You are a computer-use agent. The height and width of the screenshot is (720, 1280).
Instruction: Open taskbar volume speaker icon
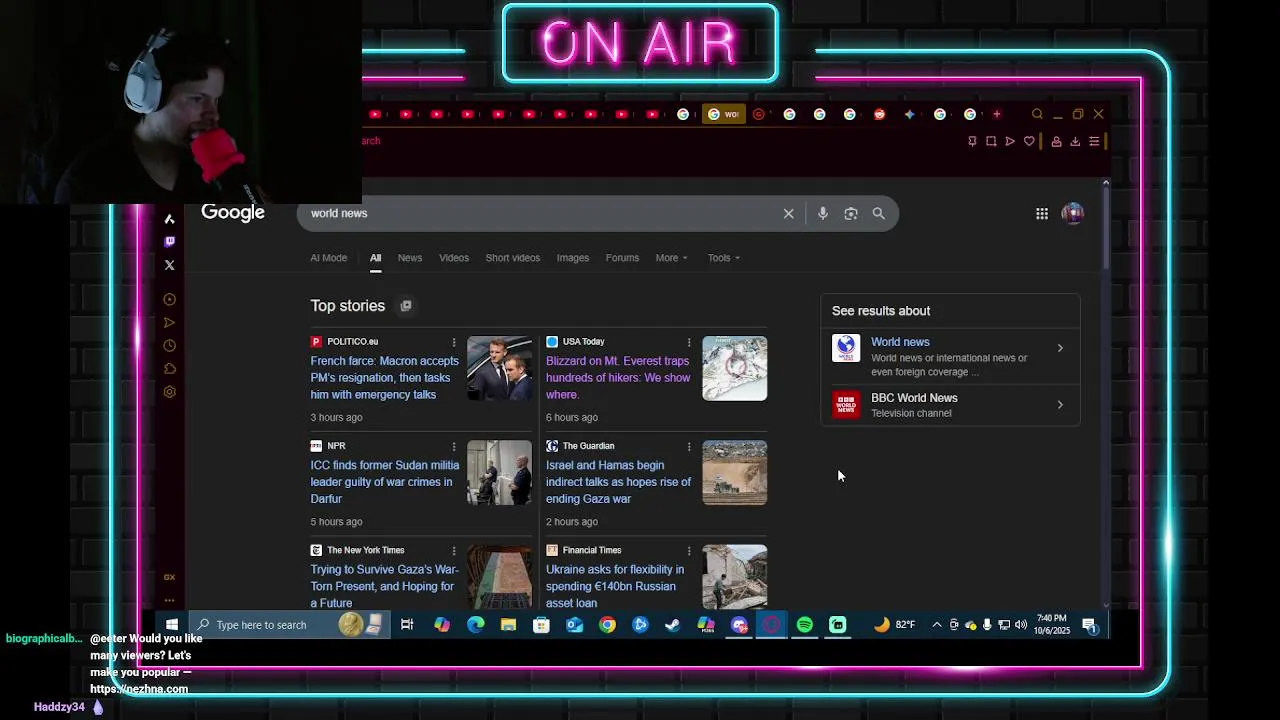[x=1020, y=625]
